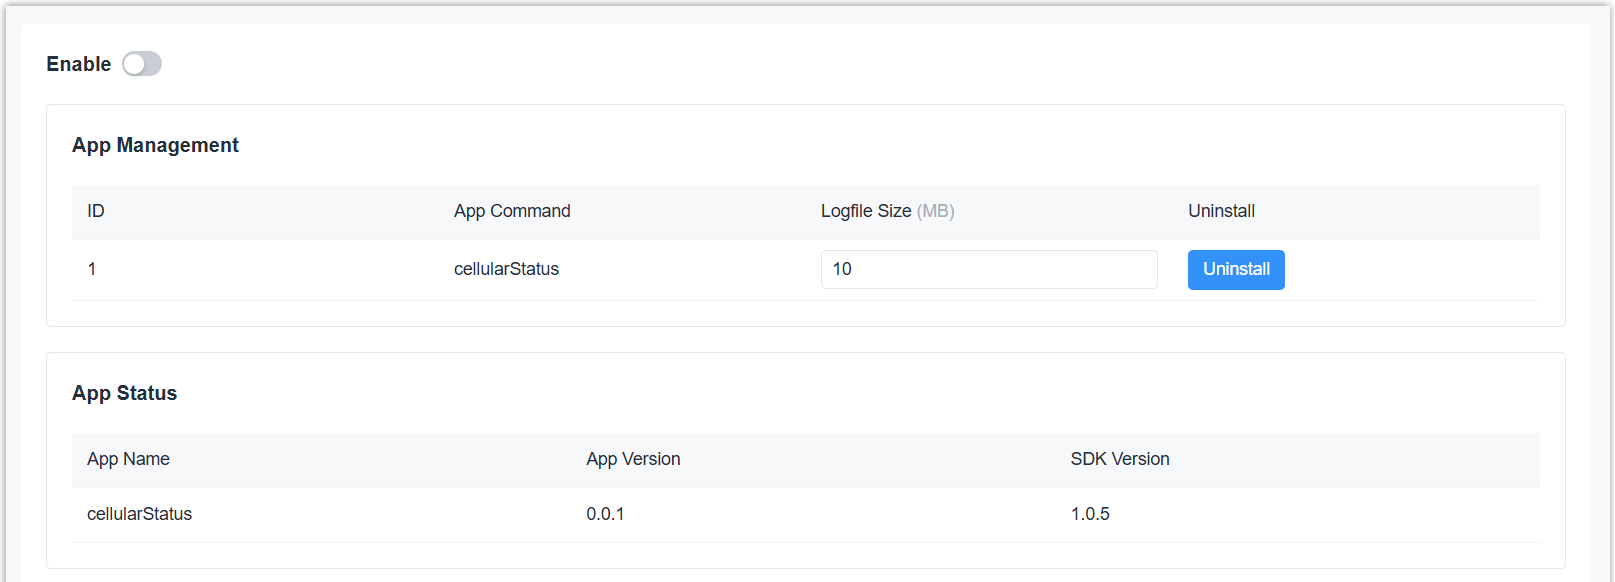Click the Enable label text
Screen dimensions: 1615x582
click(x=78, y=64)
